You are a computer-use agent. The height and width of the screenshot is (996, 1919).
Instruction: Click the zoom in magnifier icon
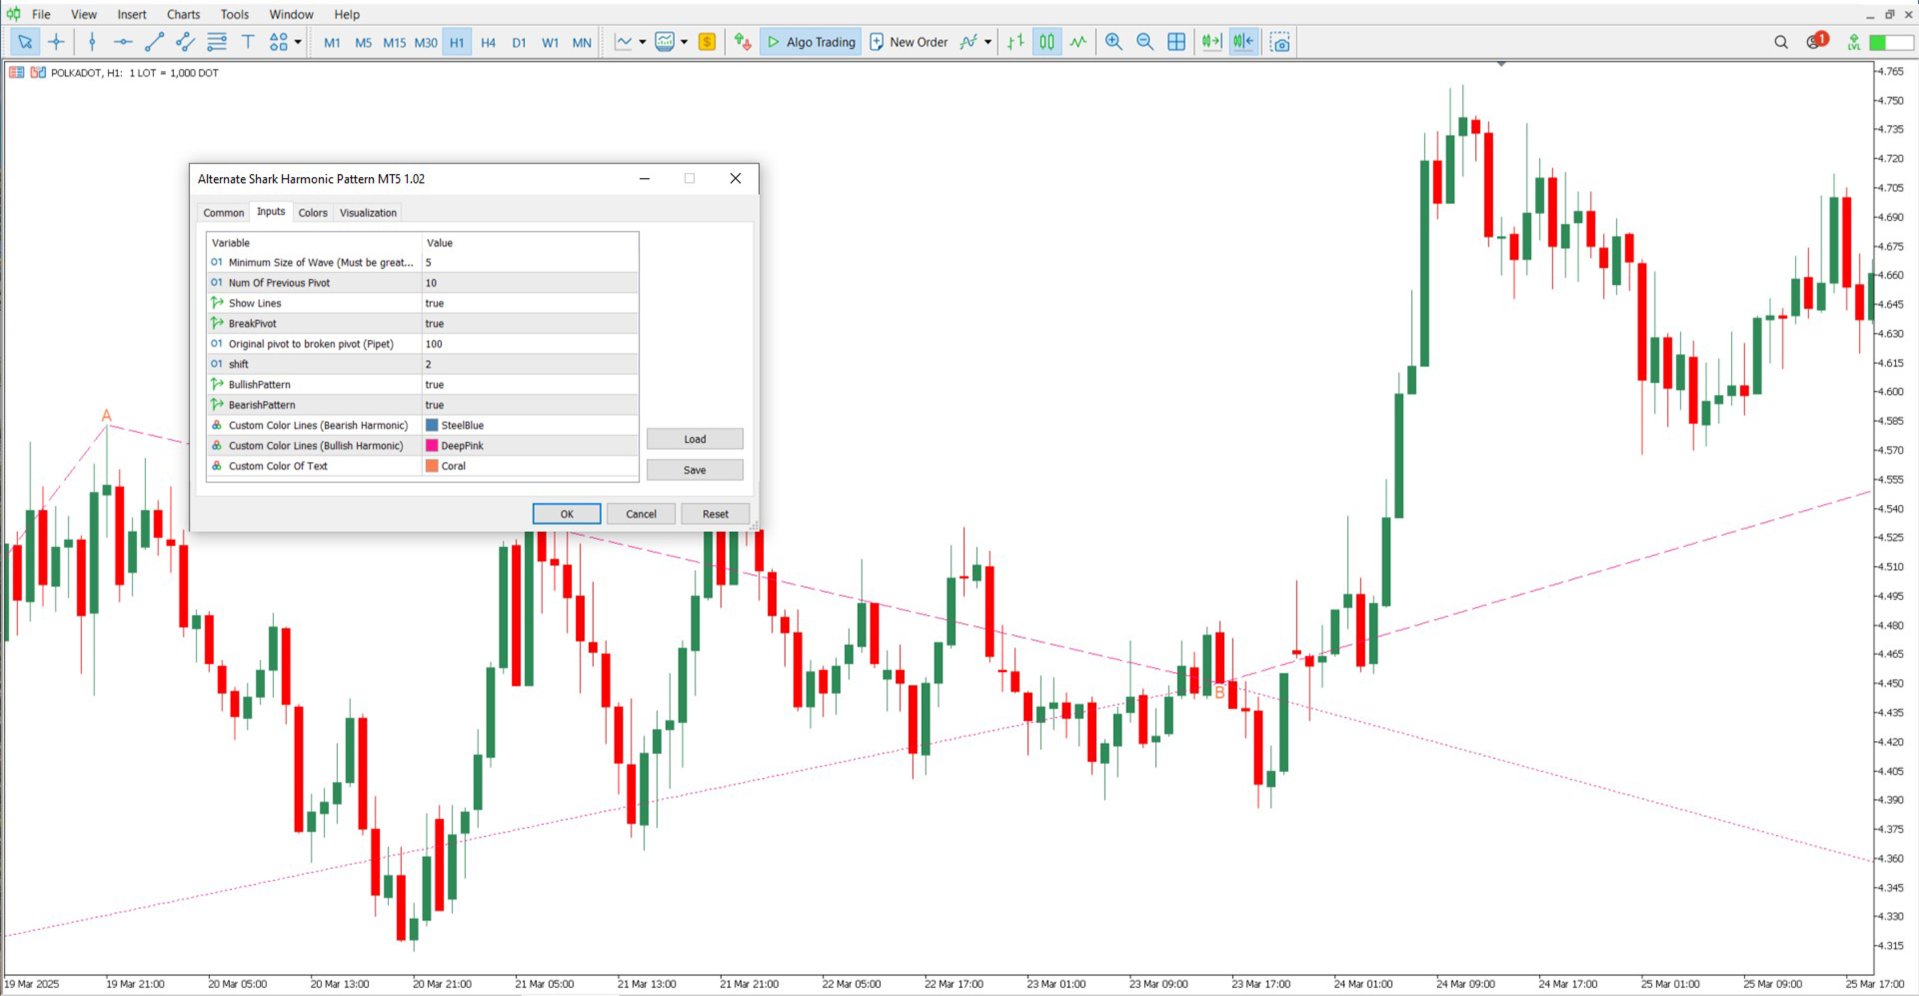pyautogui.click(x=1113, y=42)
